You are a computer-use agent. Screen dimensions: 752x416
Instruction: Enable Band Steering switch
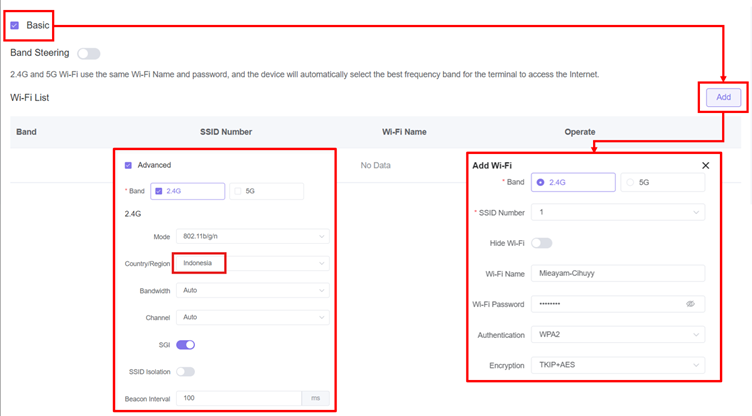(88, 53)
